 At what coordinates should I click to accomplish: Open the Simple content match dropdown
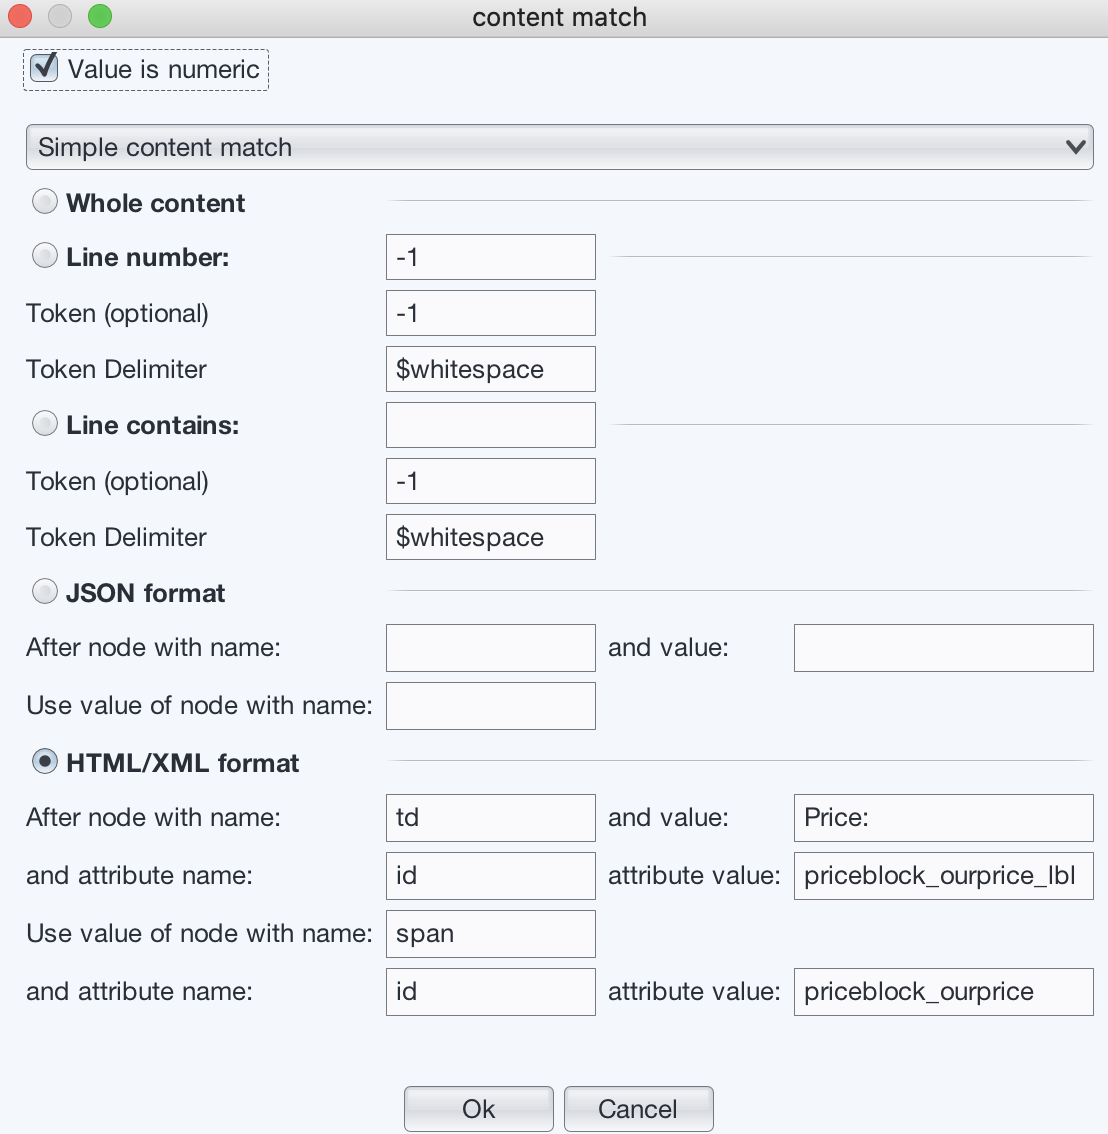click(x=559, y=147)
